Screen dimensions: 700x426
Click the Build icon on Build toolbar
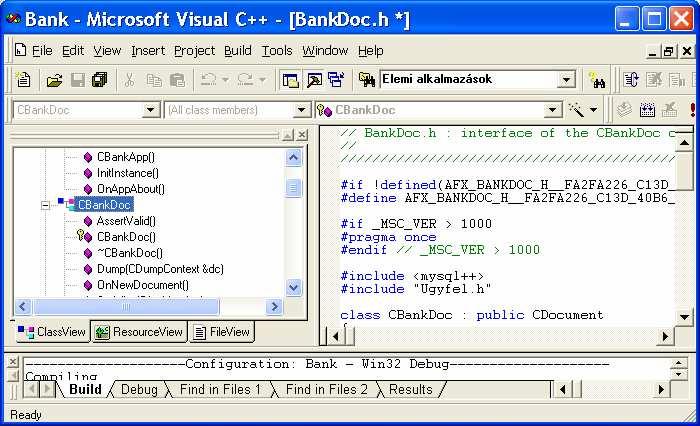647,109
